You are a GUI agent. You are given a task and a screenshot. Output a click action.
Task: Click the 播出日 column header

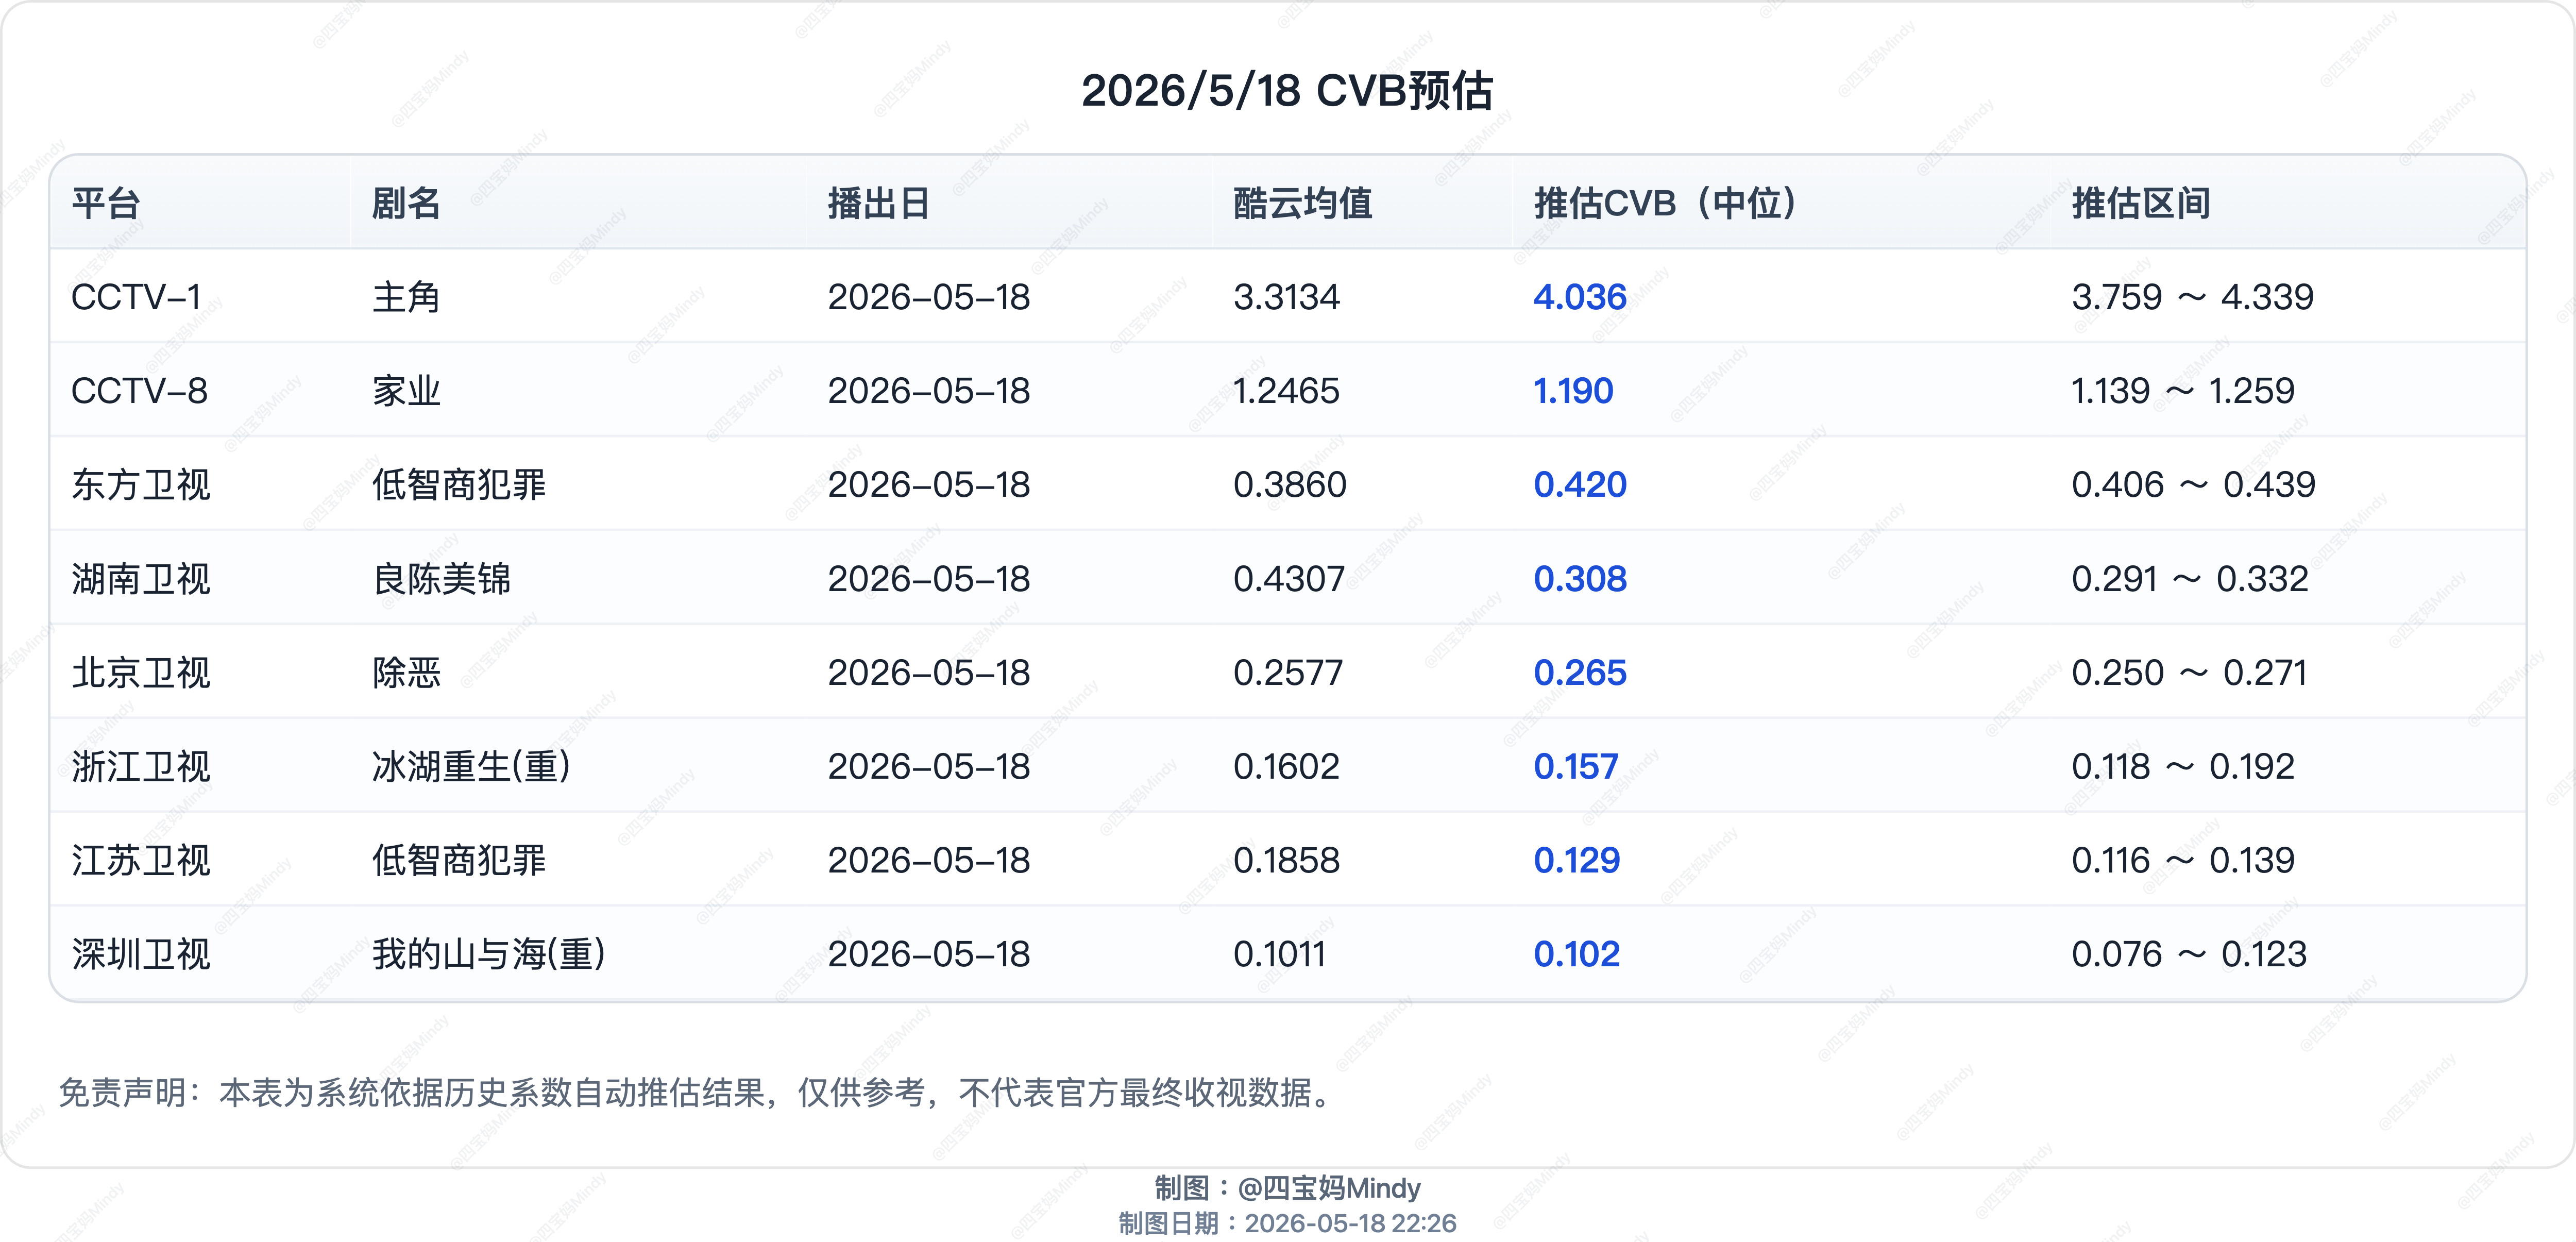pos(879,203)
